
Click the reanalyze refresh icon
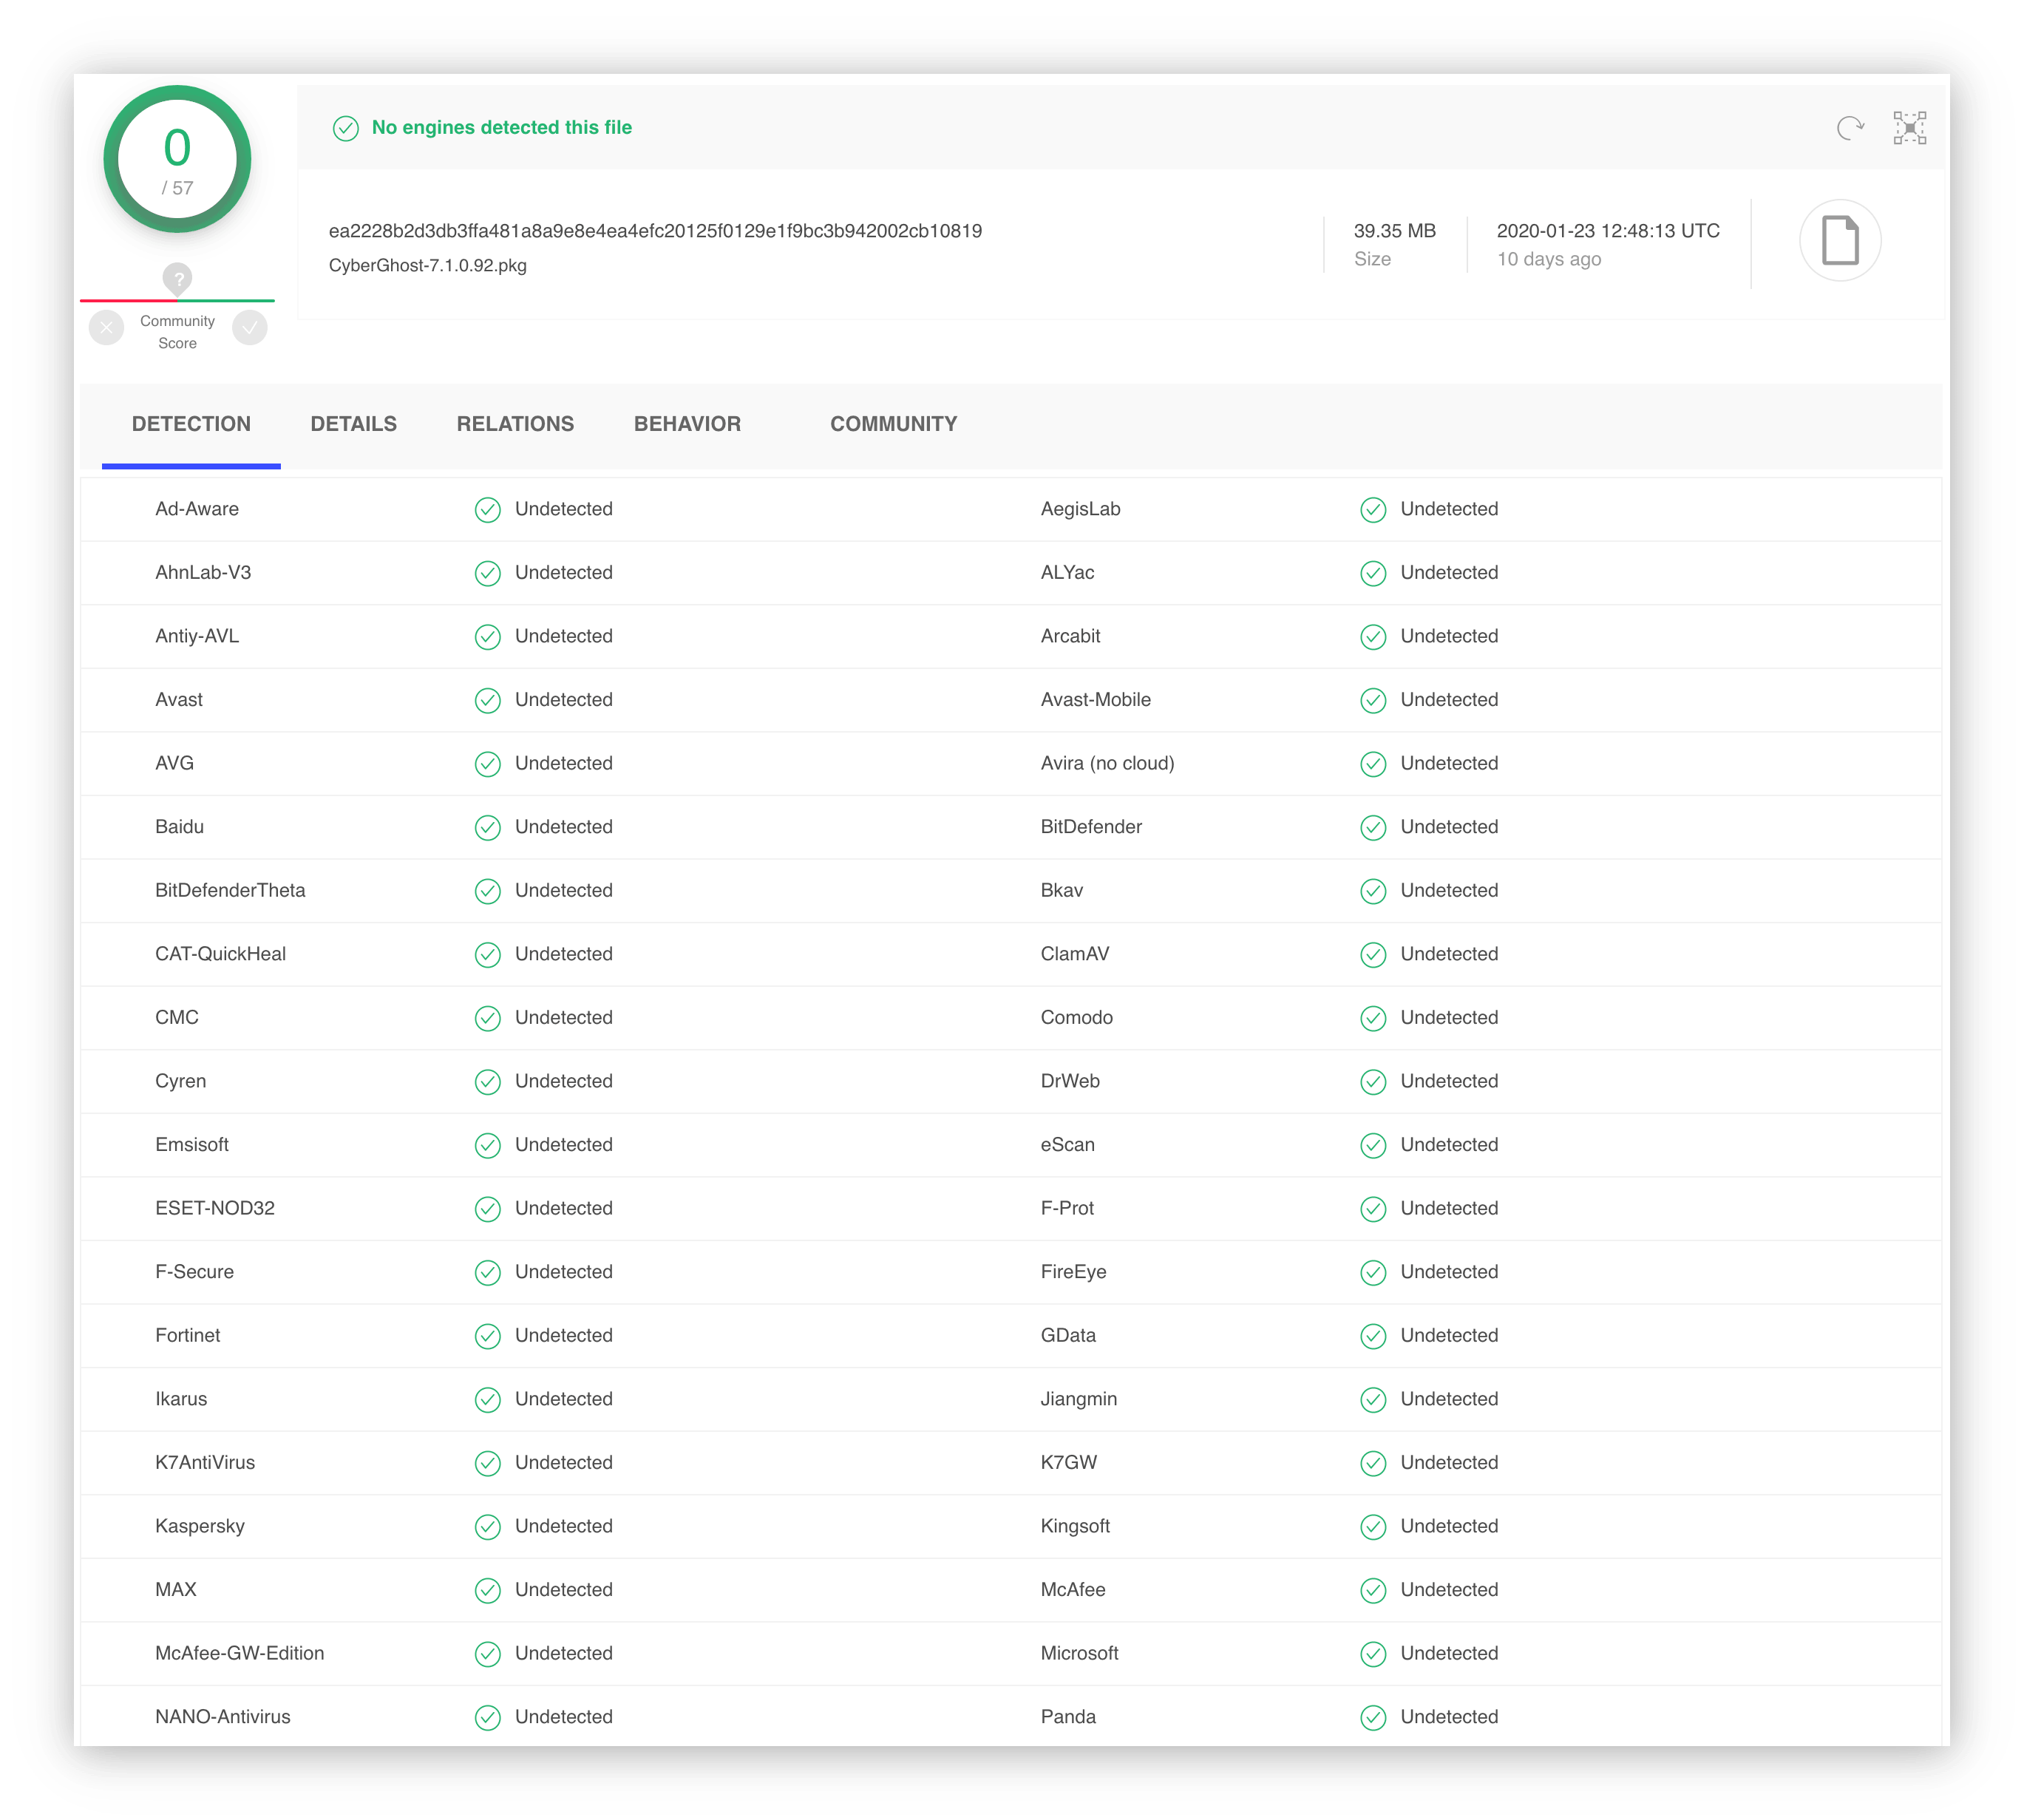pyautogui.click(x=1850, y=128)
